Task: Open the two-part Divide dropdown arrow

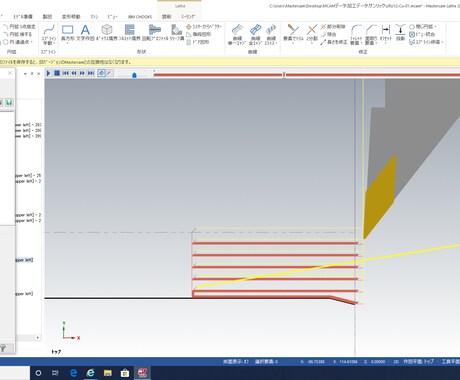Action: tap(312, 43)
